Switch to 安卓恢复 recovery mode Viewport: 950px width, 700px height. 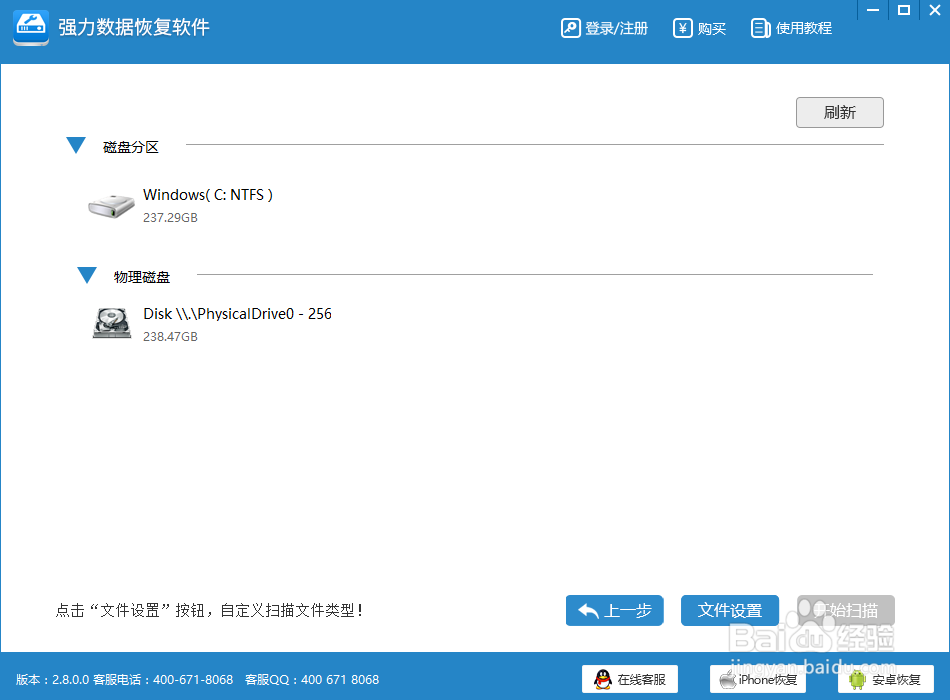(885, 678)
